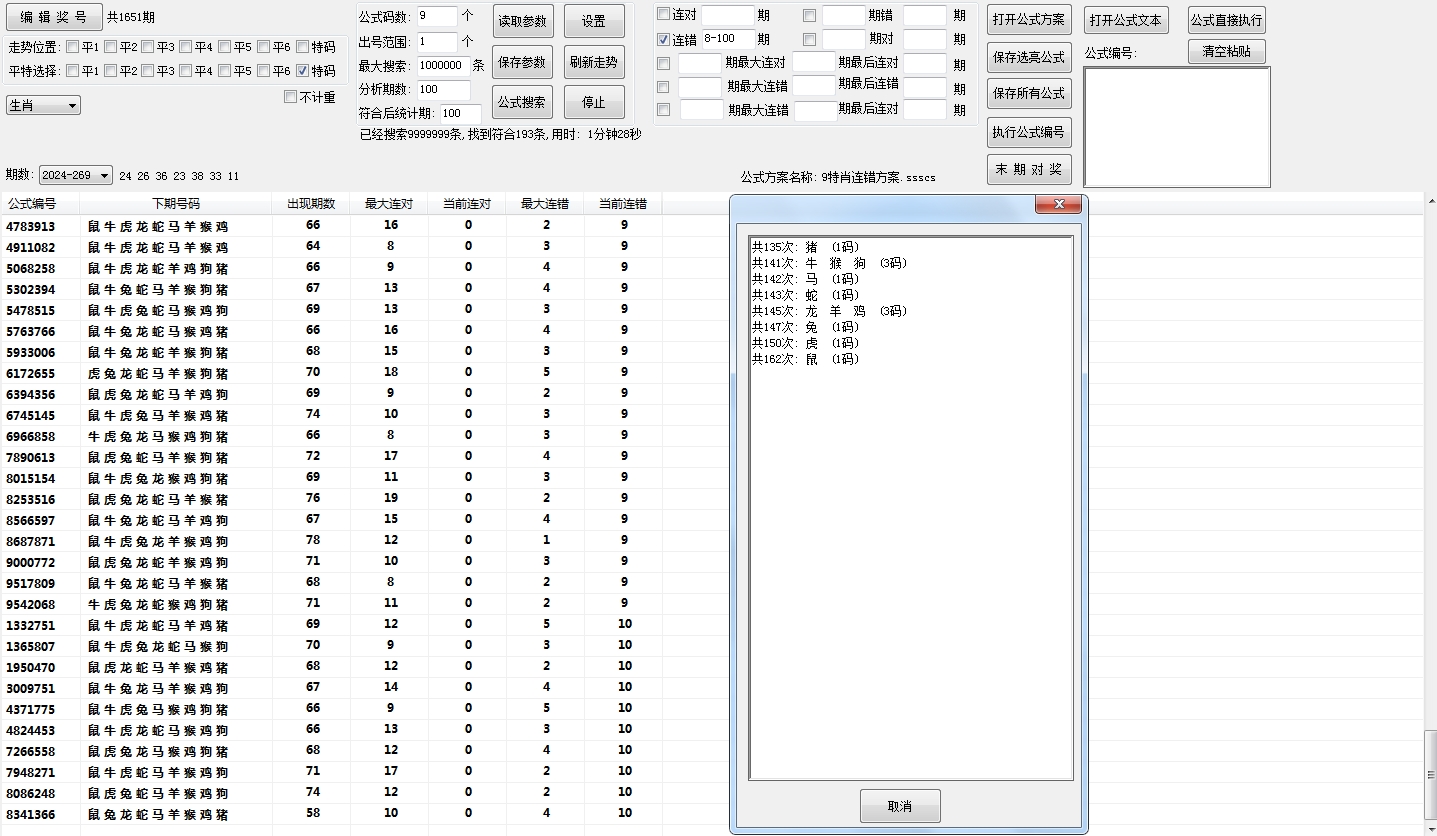Click the 编辑奖号 button

coord(55,17)
